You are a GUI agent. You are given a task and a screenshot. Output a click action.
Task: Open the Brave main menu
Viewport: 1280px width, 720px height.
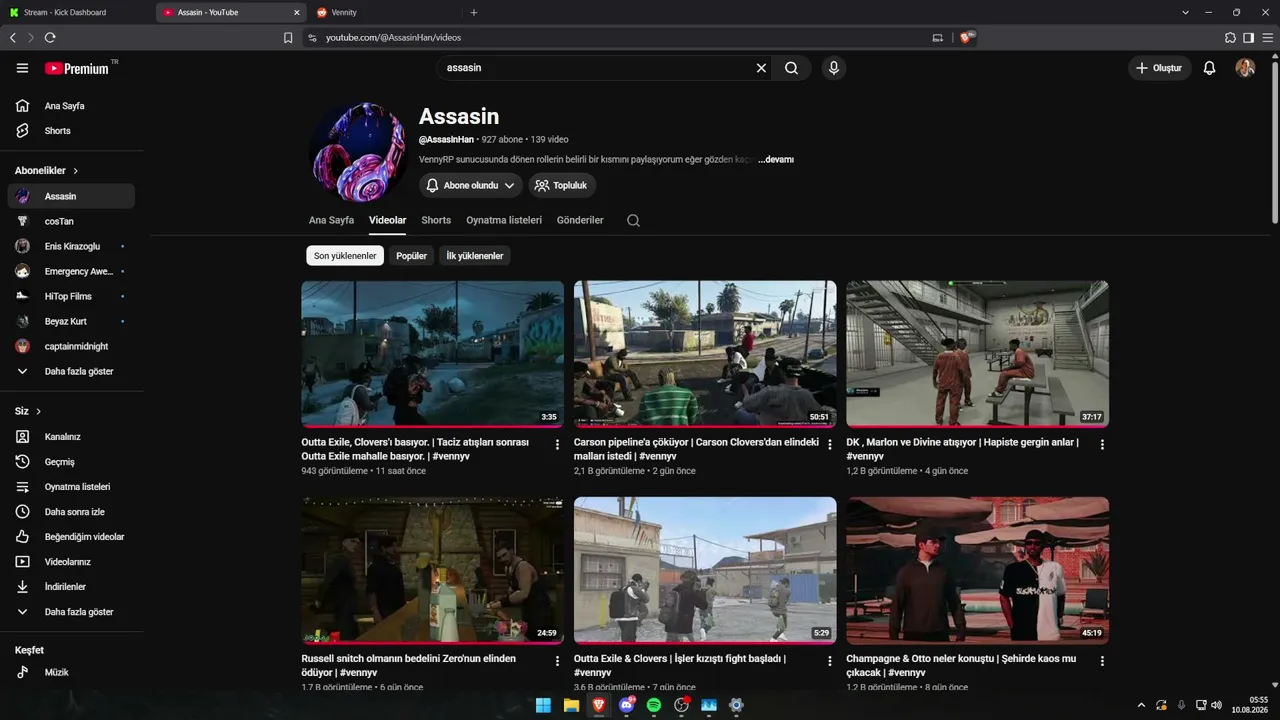(1266, 37)
